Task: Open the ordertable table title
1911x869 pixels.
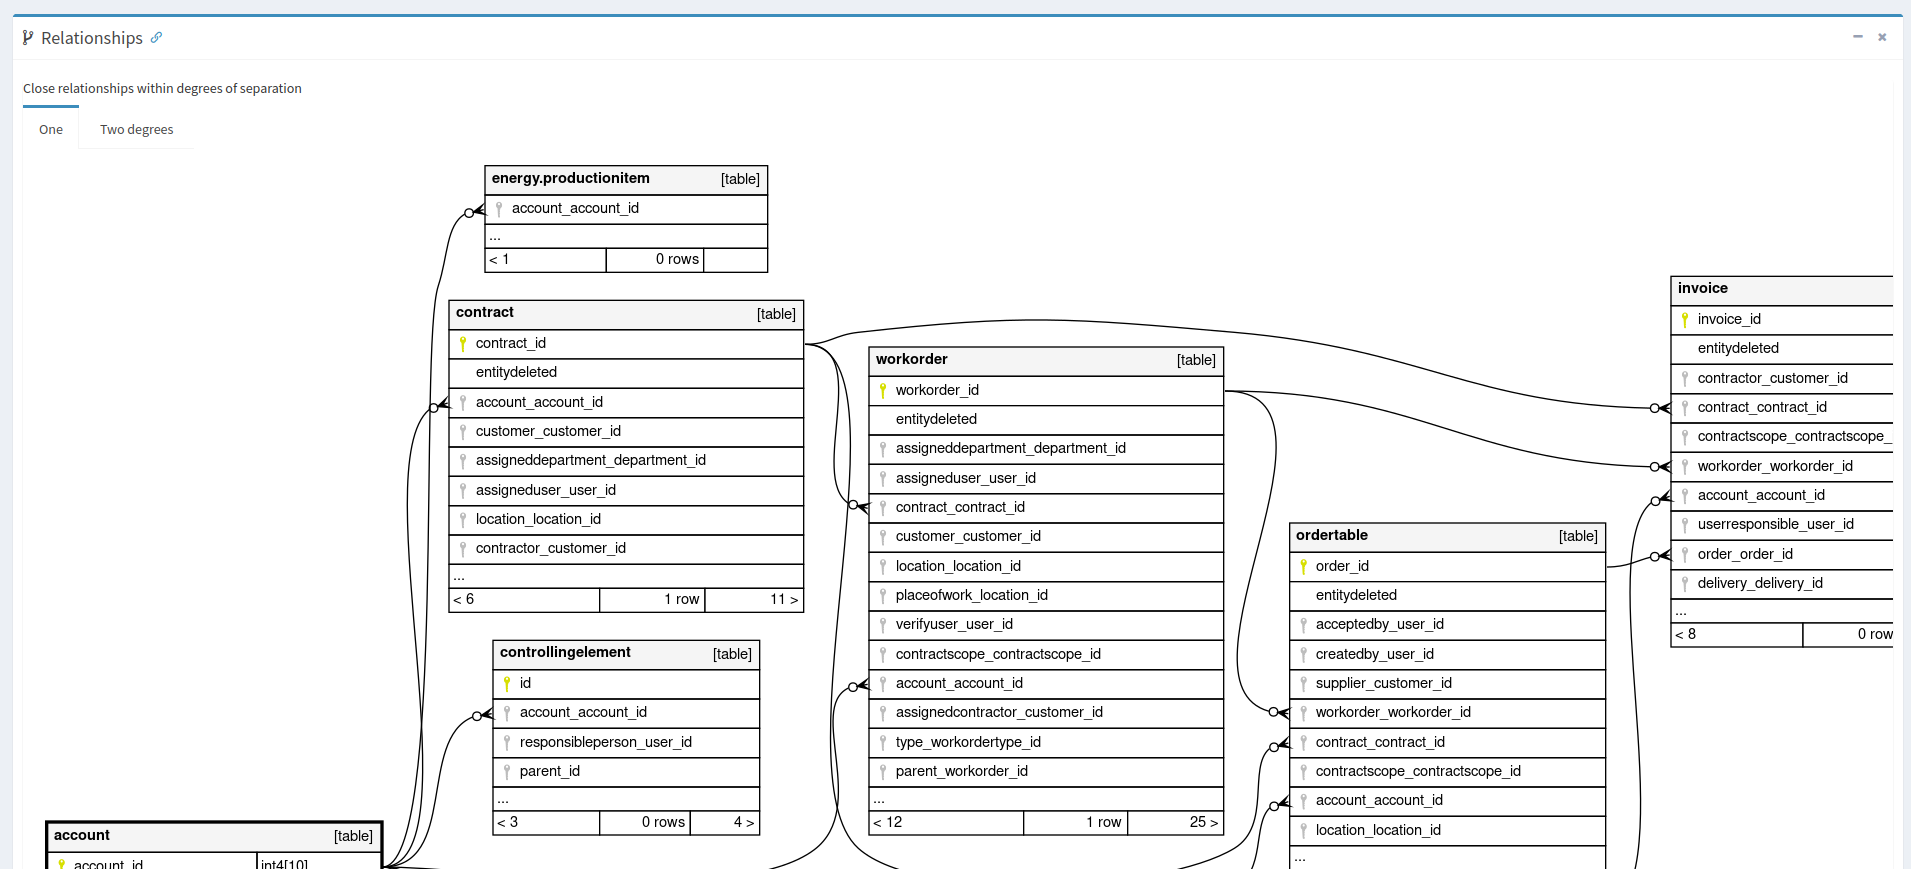Action: (1331, 536)
